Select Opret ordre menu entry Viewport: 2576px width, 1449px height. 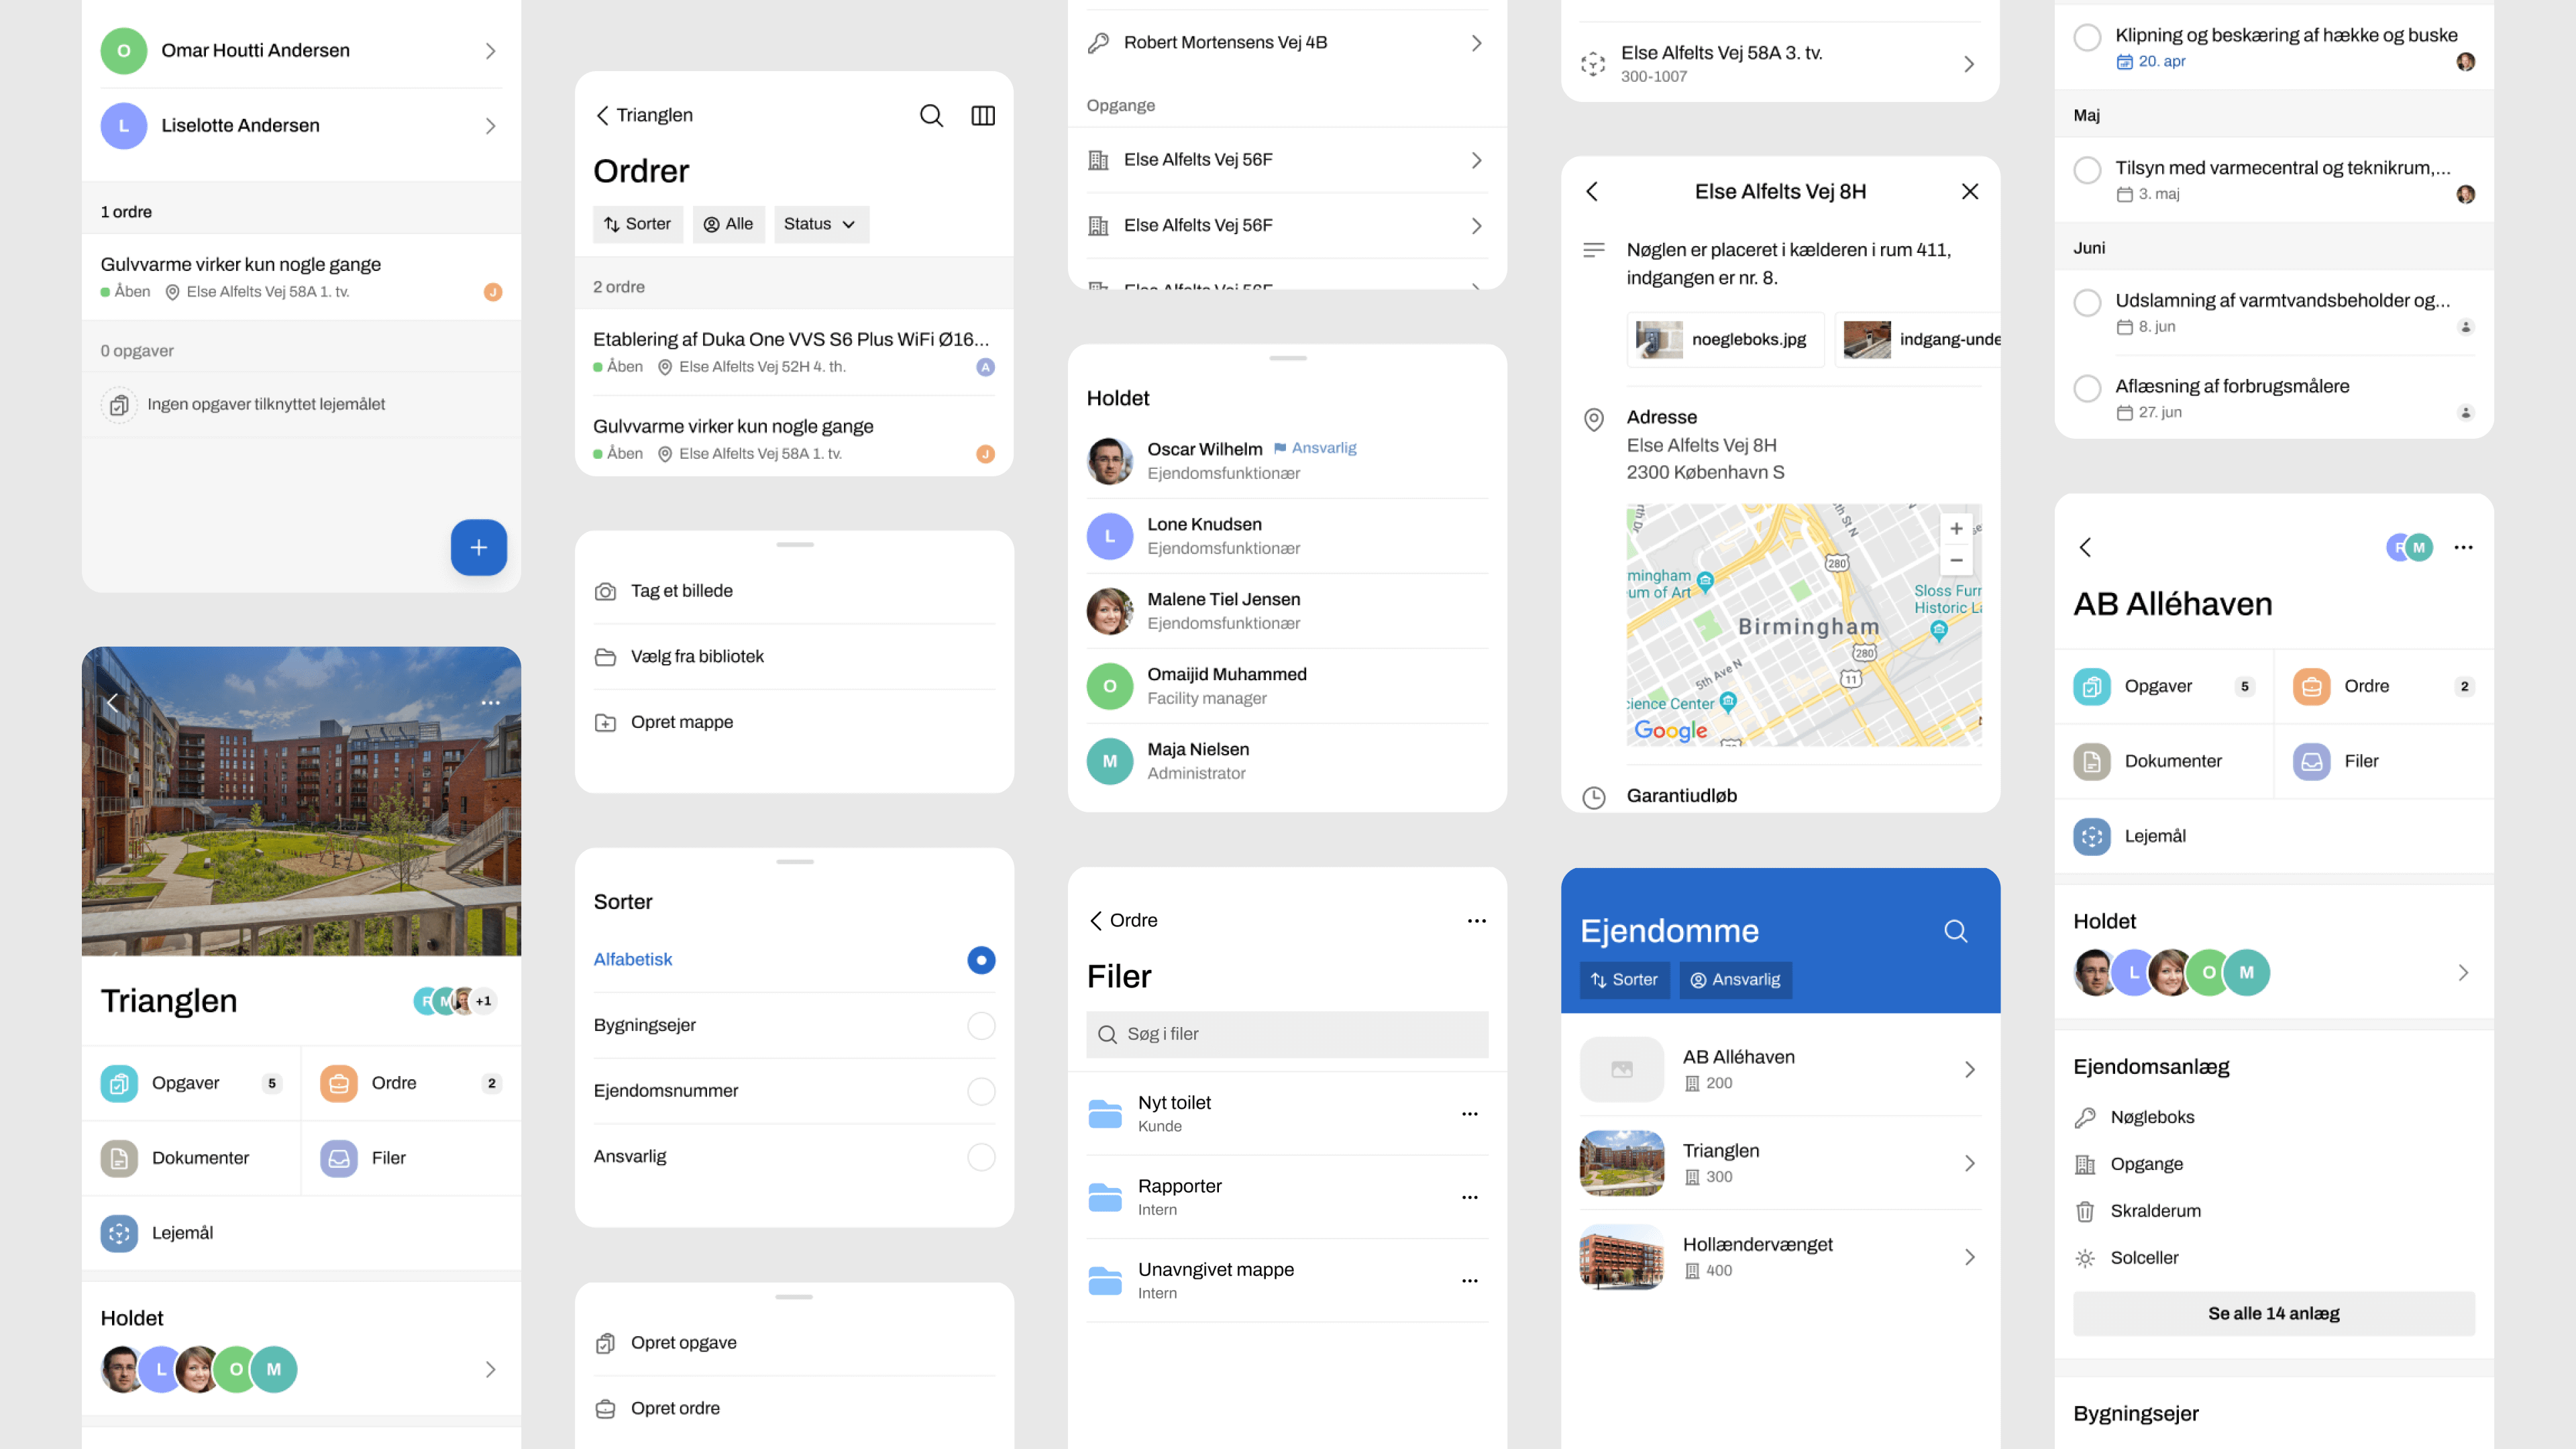675,1408
